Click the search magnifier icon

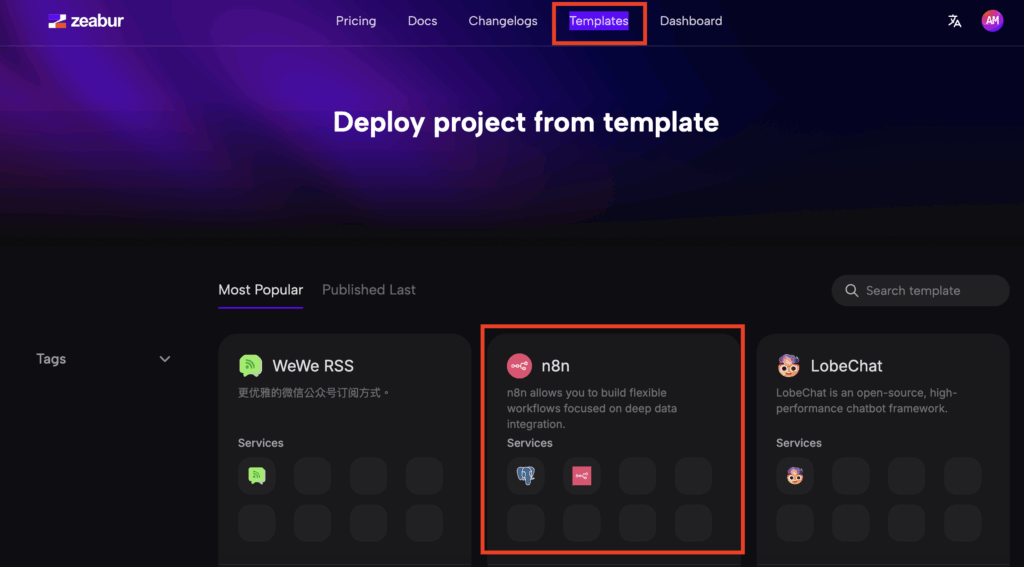852,291
